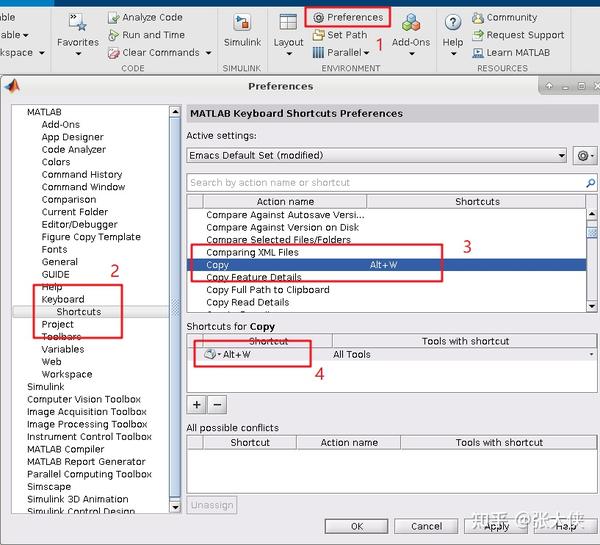Expand the Layout dropdown arrow
This screenshot has height=545, width=600.
pos(289,54)
